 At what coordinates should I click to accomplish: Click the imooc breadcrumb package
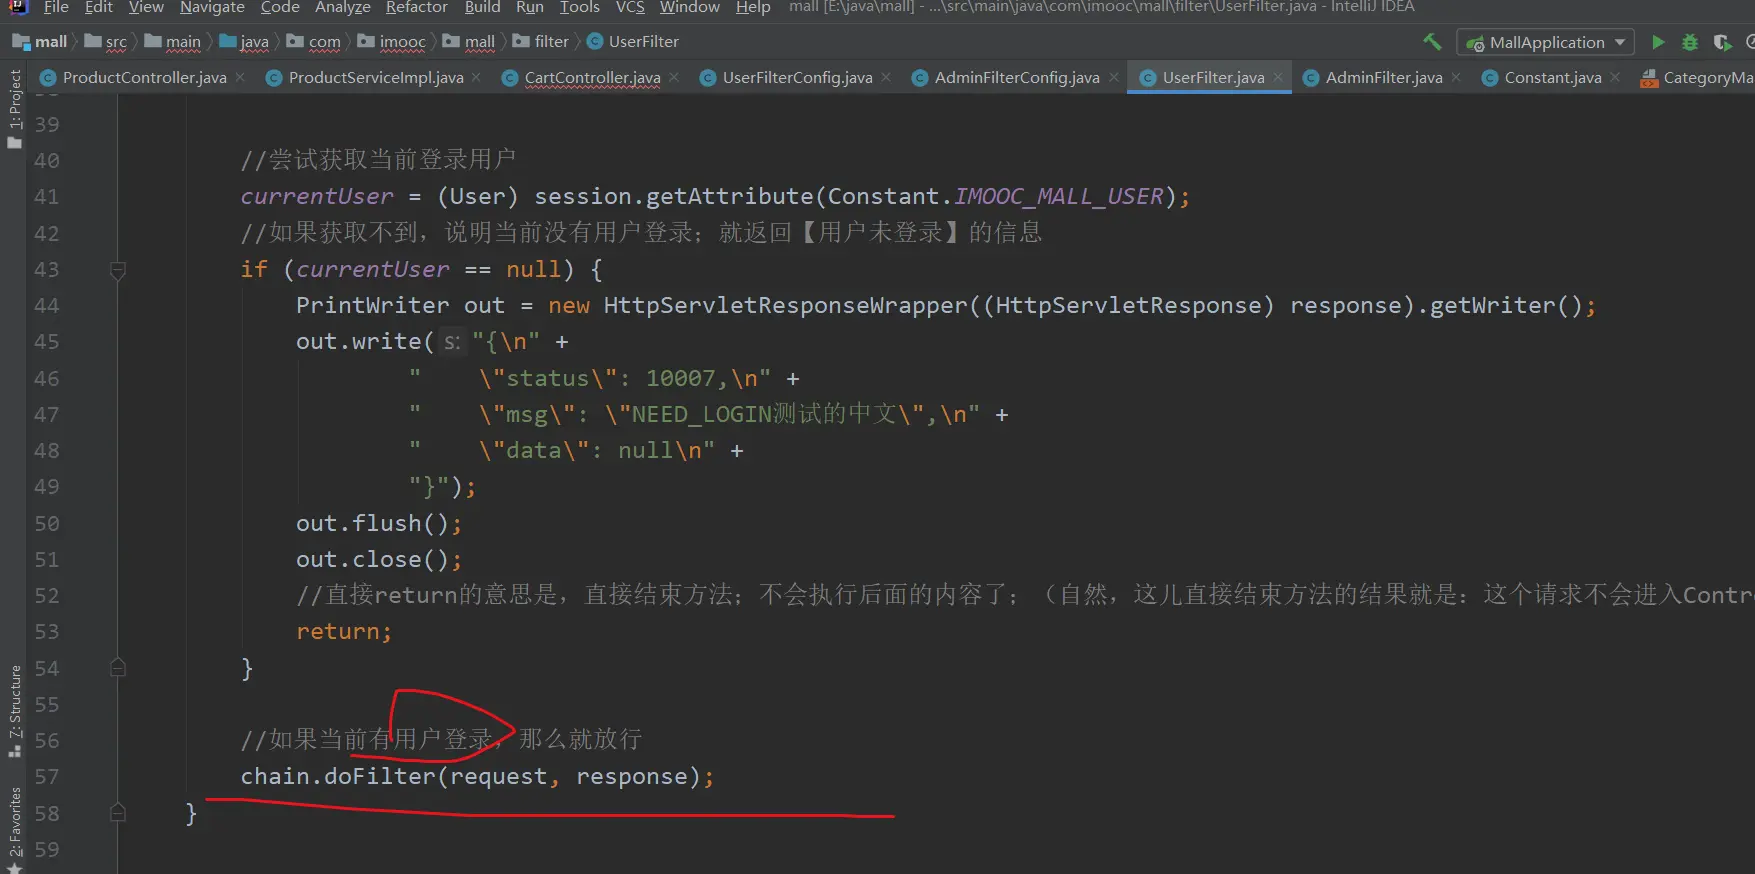[x=392, y=42]
